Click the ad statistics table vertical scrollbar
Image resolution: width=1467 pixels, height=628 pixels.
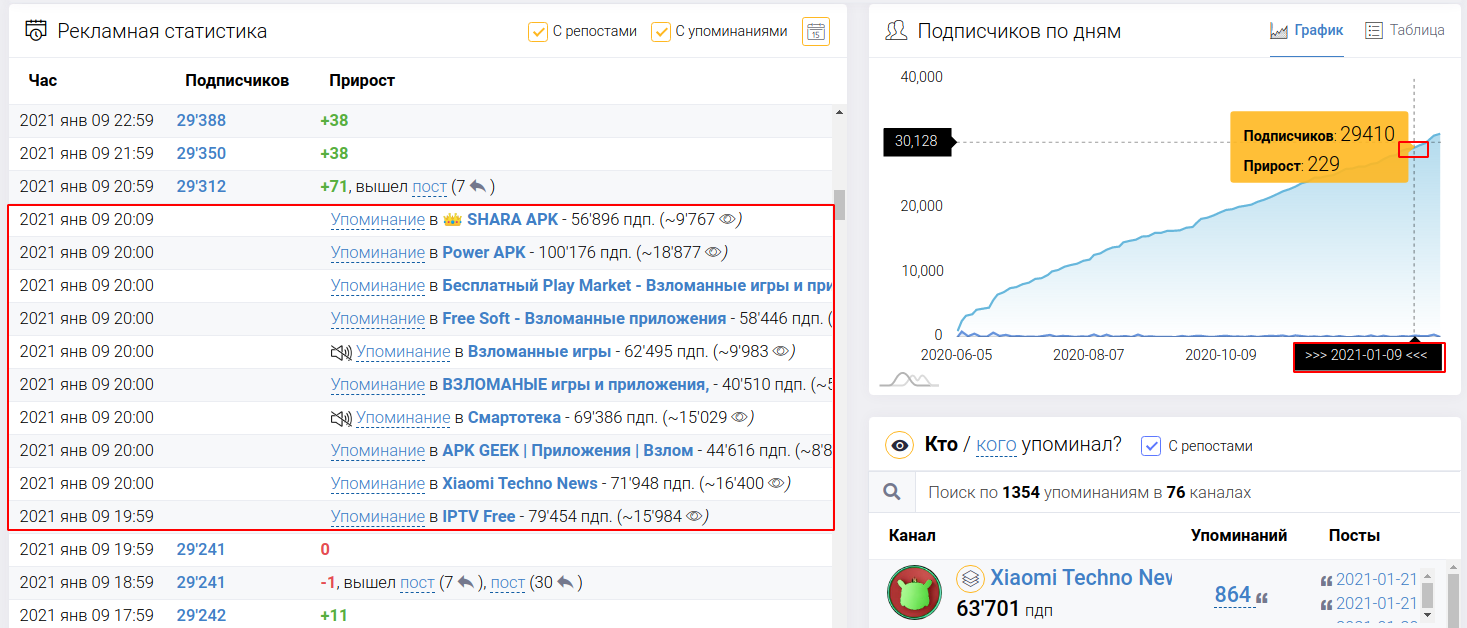tap(840, 204)
